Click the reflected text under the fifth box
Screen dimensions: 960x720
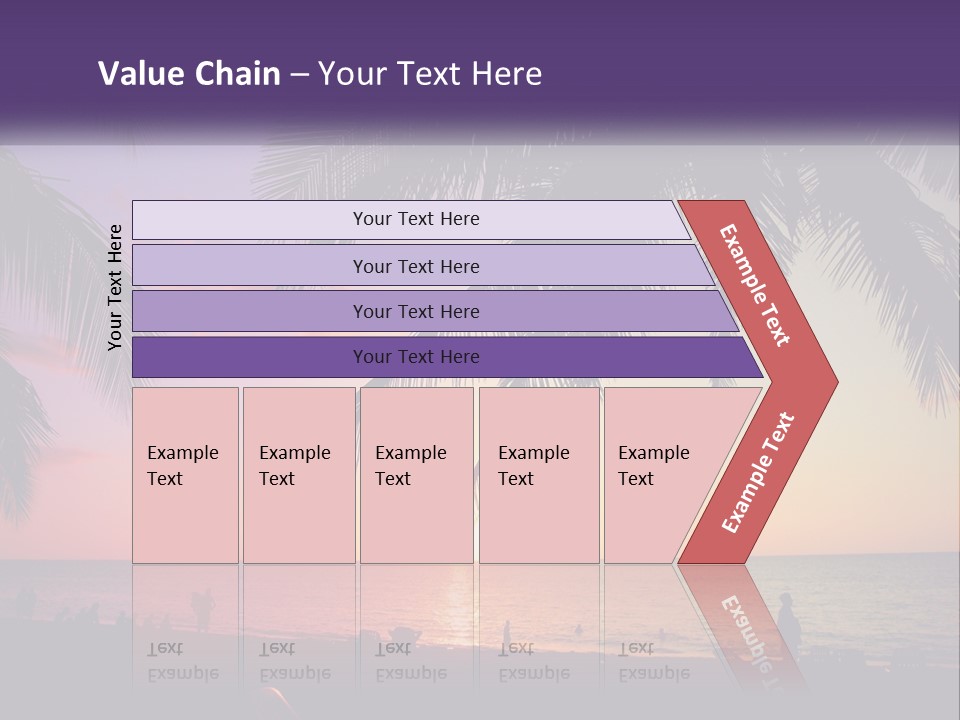[653, 661]
